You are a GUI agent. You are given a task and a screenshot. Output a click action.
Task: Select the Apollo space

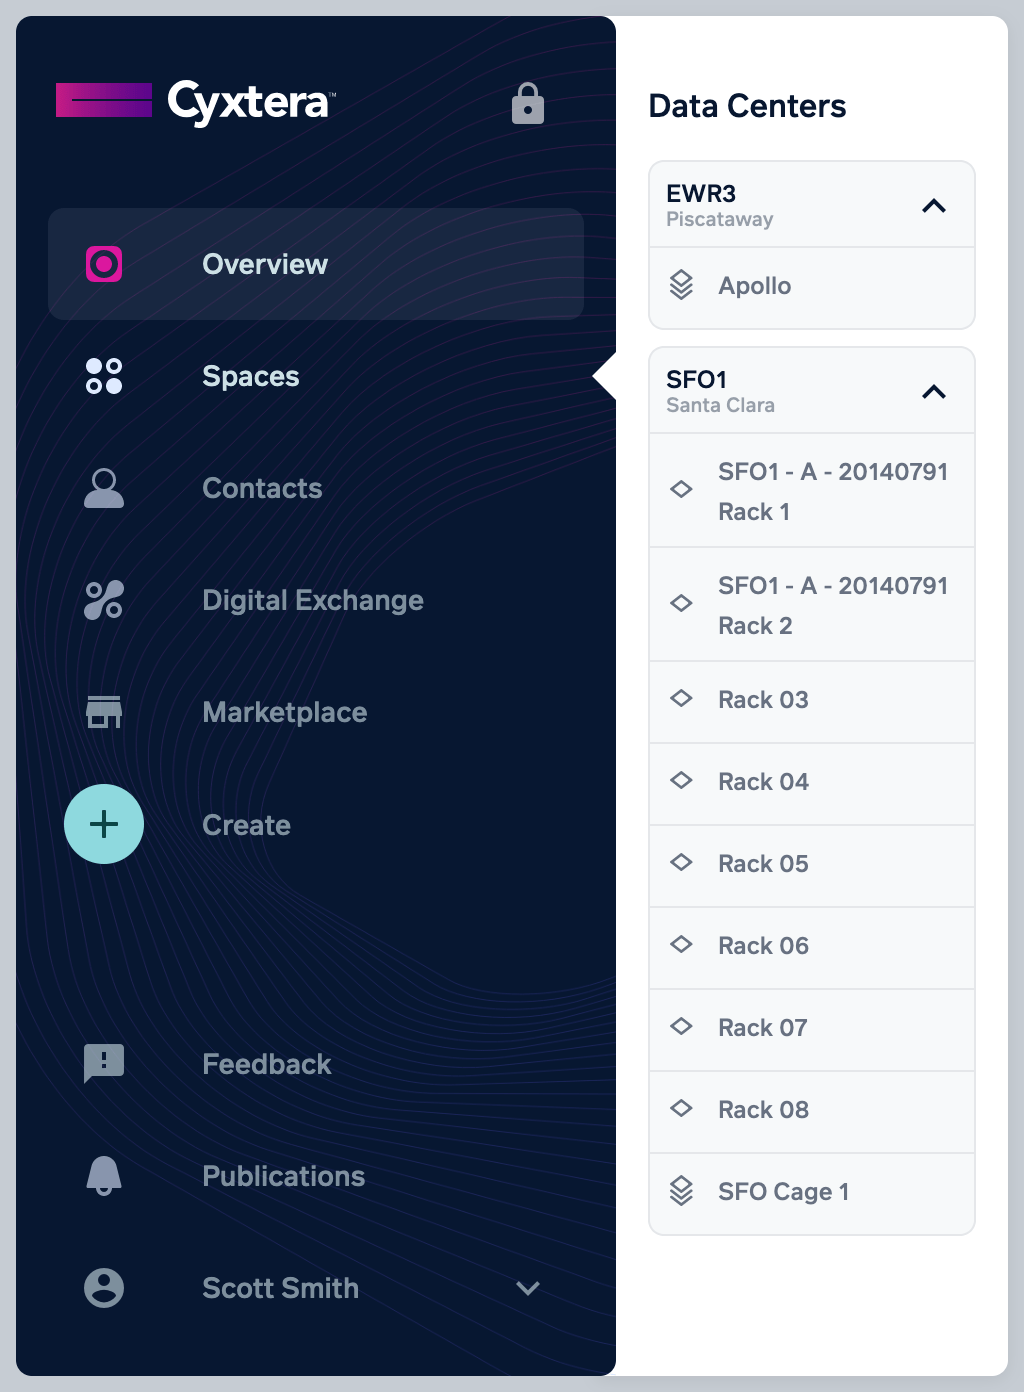[812, 287]
